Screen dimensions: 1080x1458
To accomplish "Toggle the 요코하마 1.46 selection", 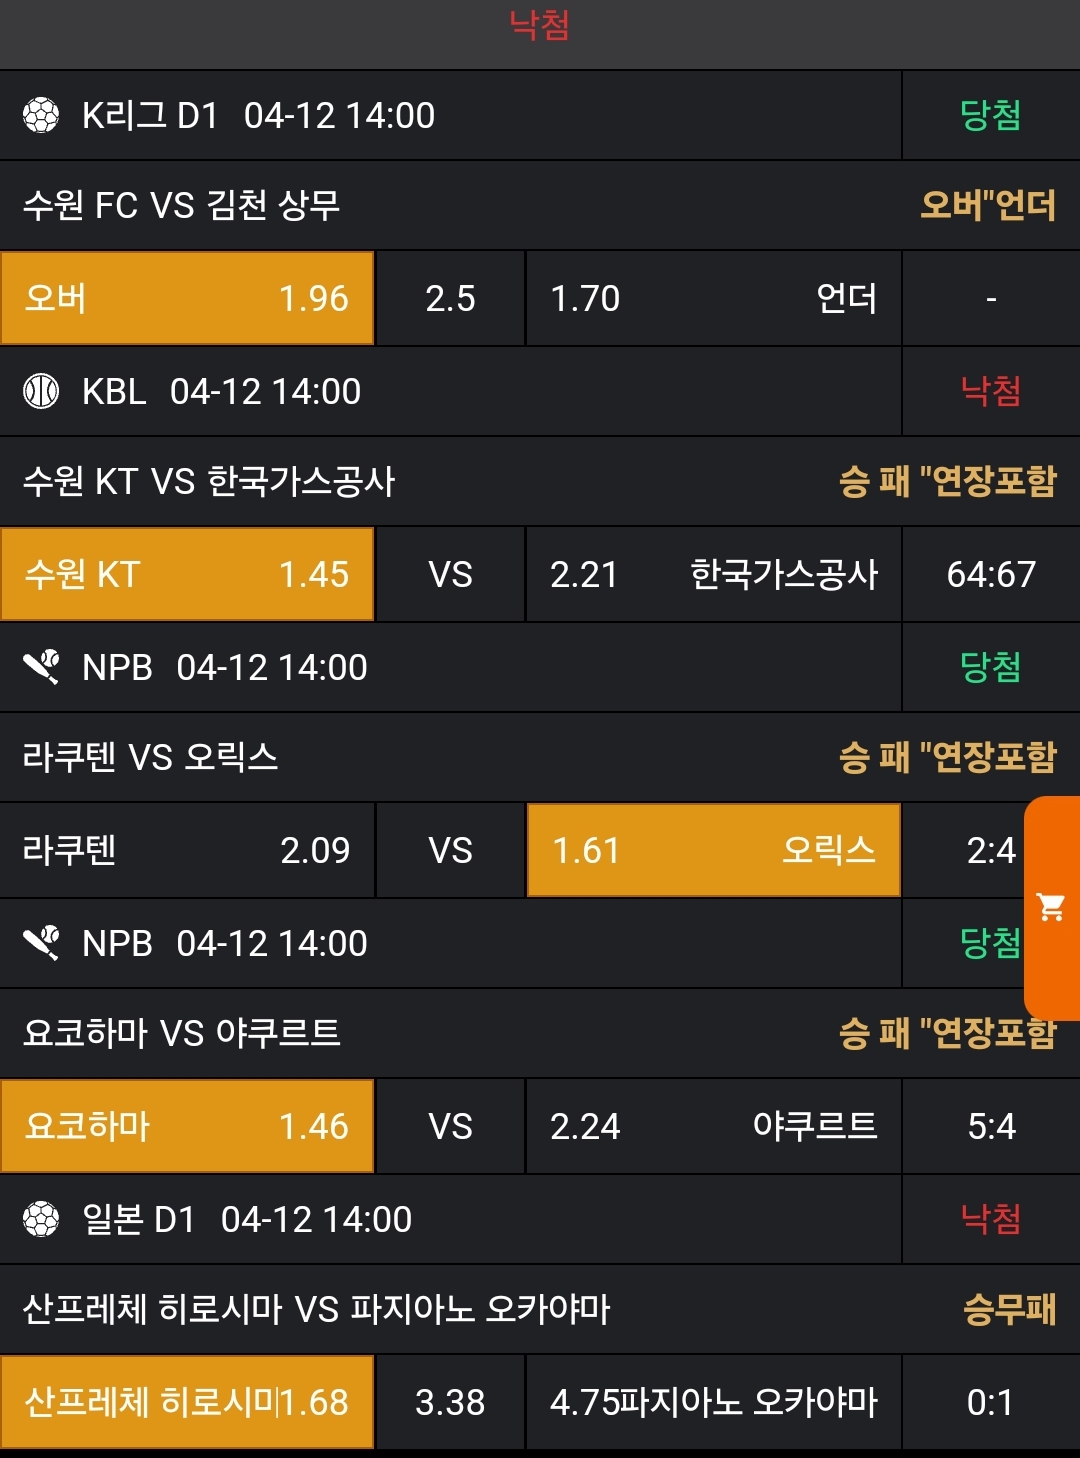I will (x=187, y=1126).
